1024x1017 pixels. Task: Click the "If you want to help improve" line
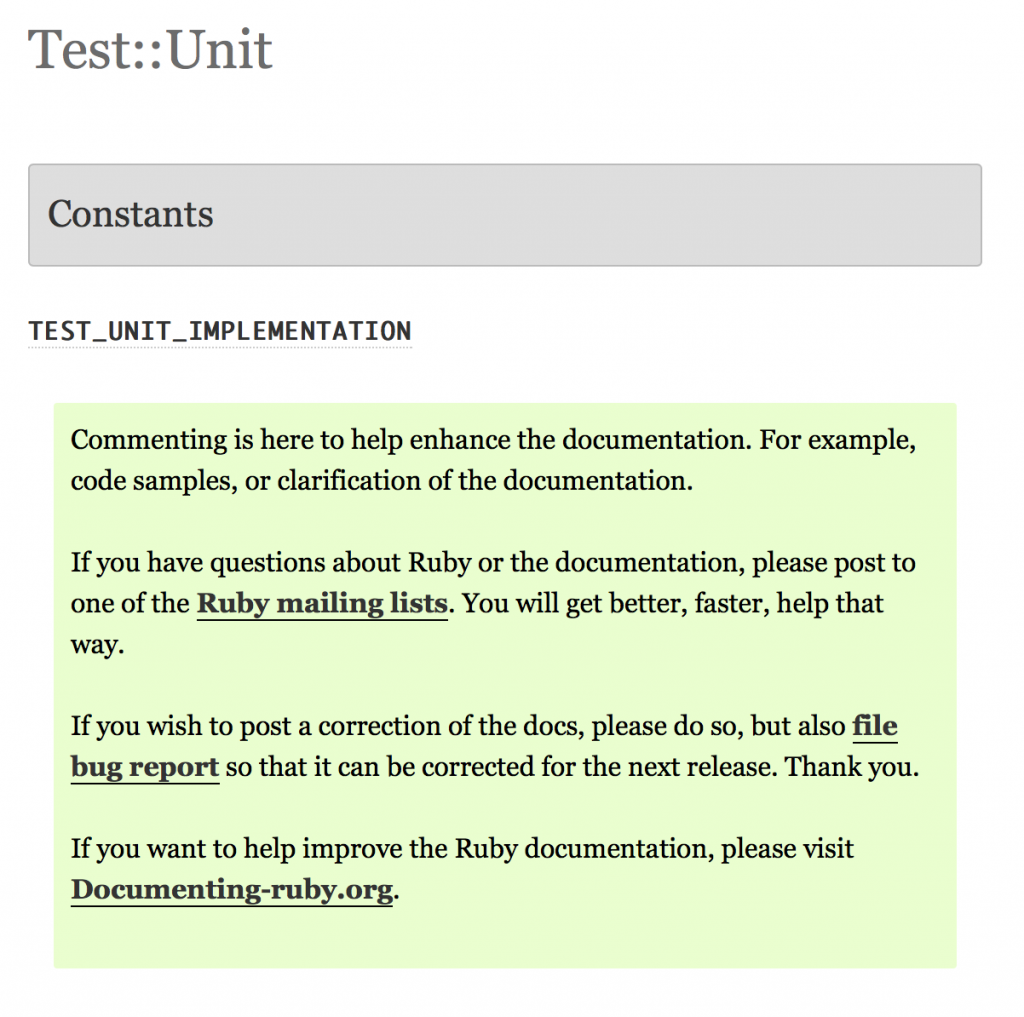tap(462, 848)
